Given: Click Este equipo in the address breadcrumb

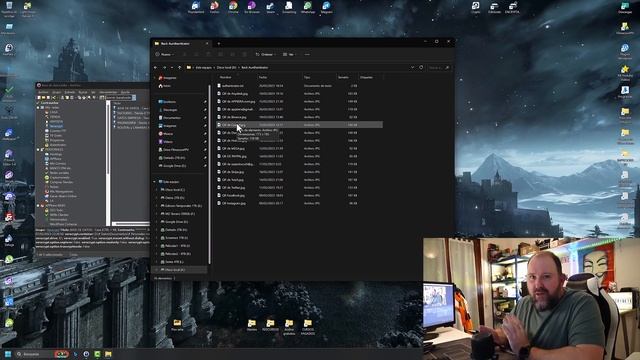Looking at the screenshot, I should [x=203, y=67].
